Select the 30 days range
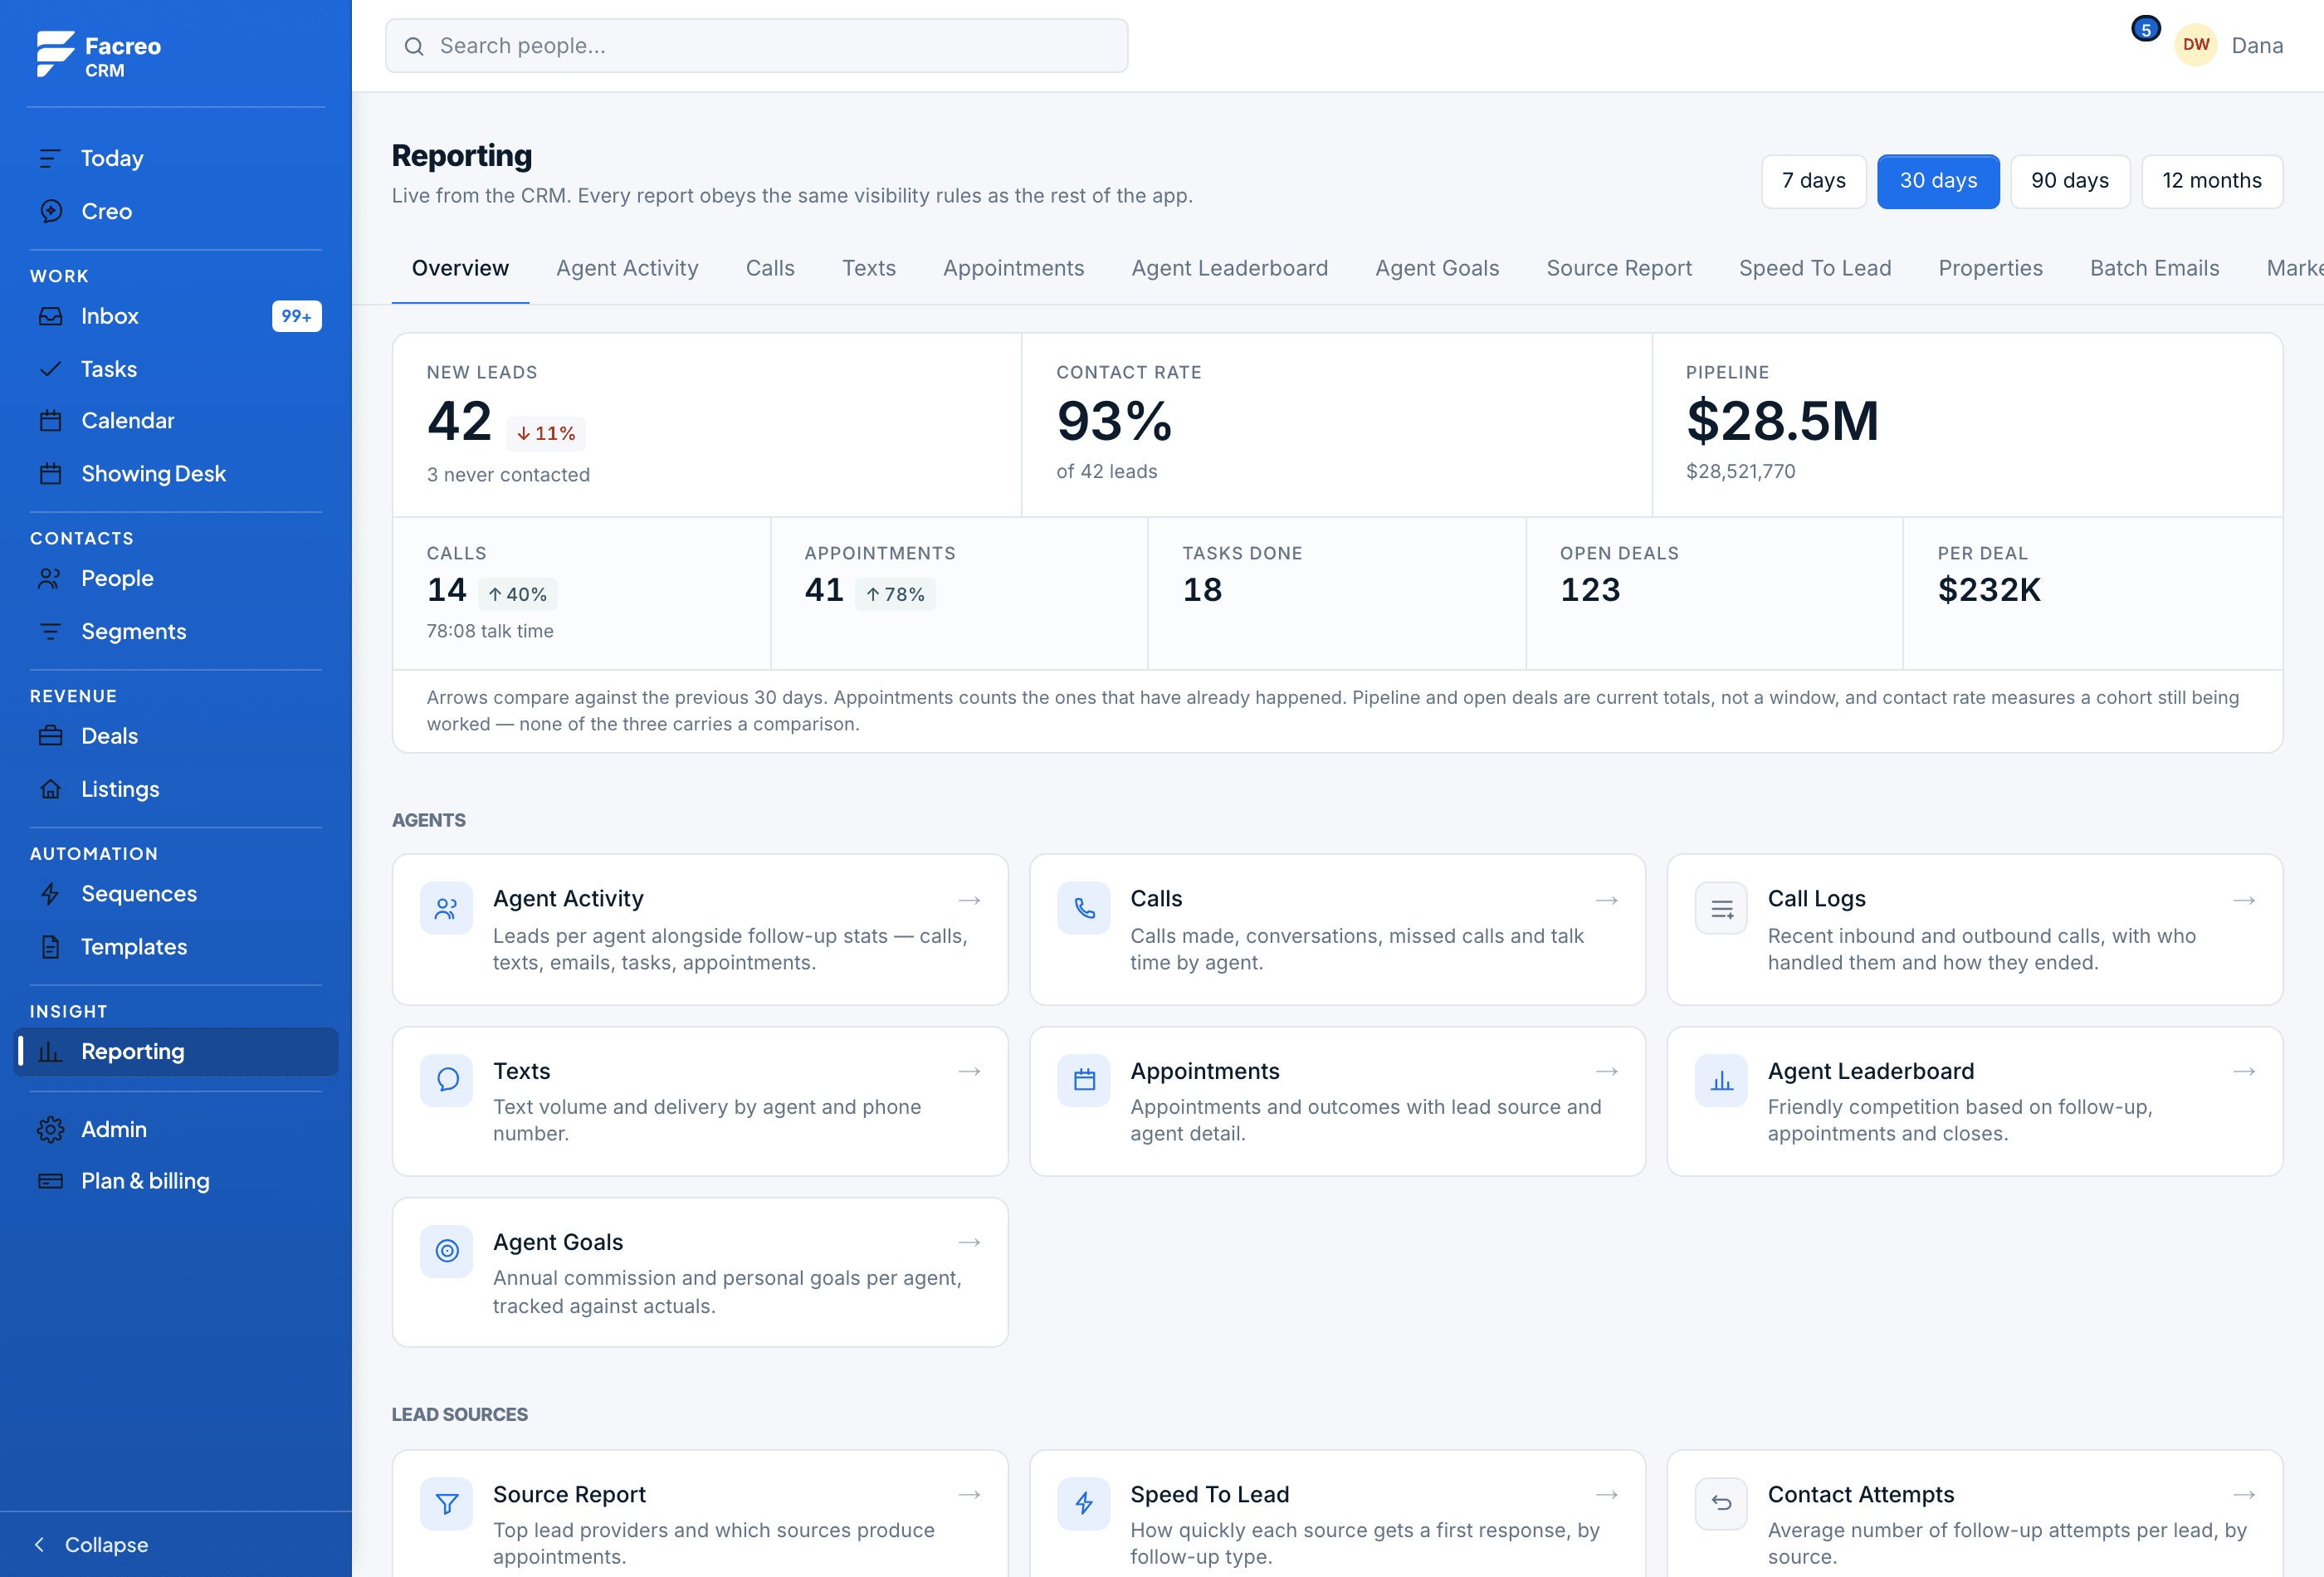 (1938, 181)
